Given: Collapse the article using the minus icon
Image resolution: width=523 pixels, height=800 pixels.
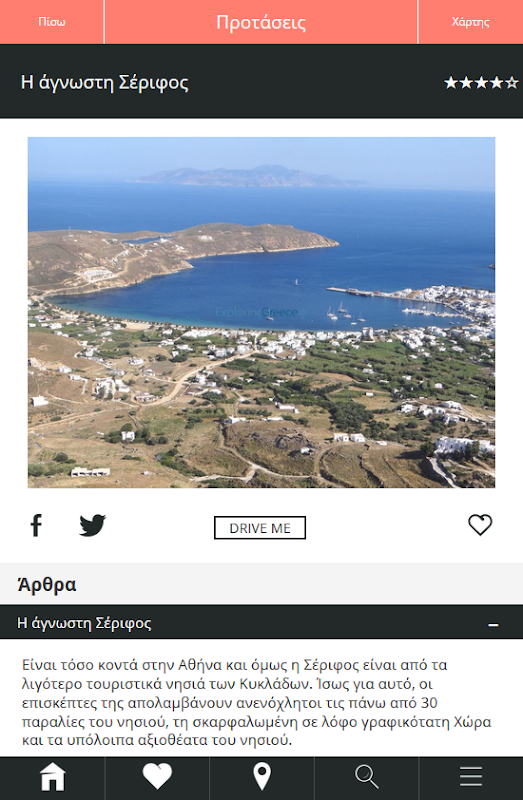Looking at the screenshot, I should tap(493, 624).
